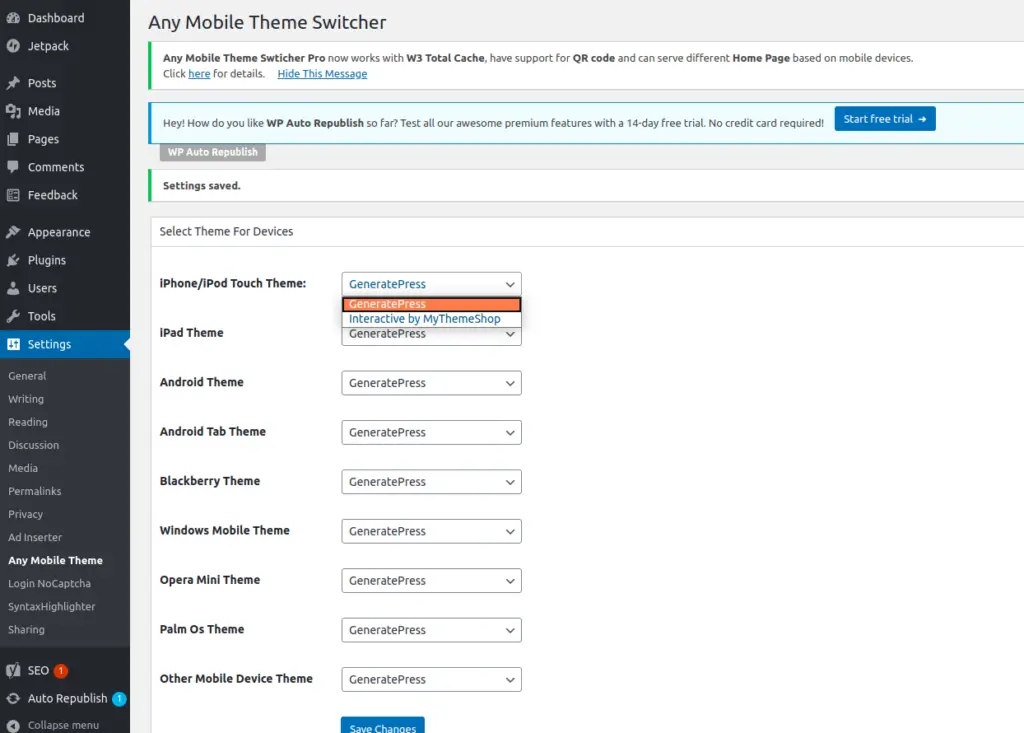
Task: Expand the Opera Mini Theme dropdown
Action: (431, 580)
